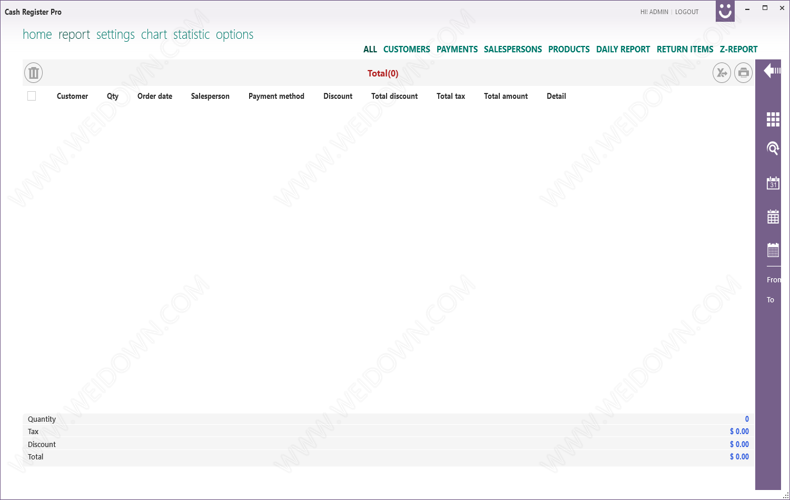Open the settings menu
The image size is (790, 500).
pyautogui.click(x=115, y=35)
